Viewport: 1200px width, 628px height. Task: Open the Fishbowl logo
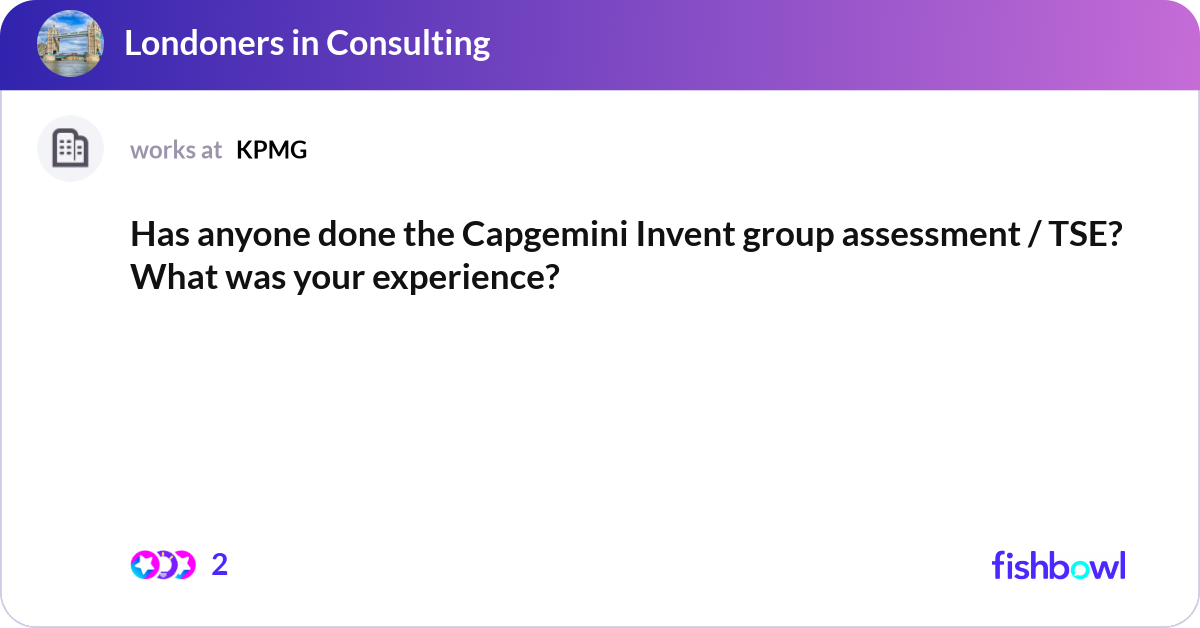coord(1058,566)
